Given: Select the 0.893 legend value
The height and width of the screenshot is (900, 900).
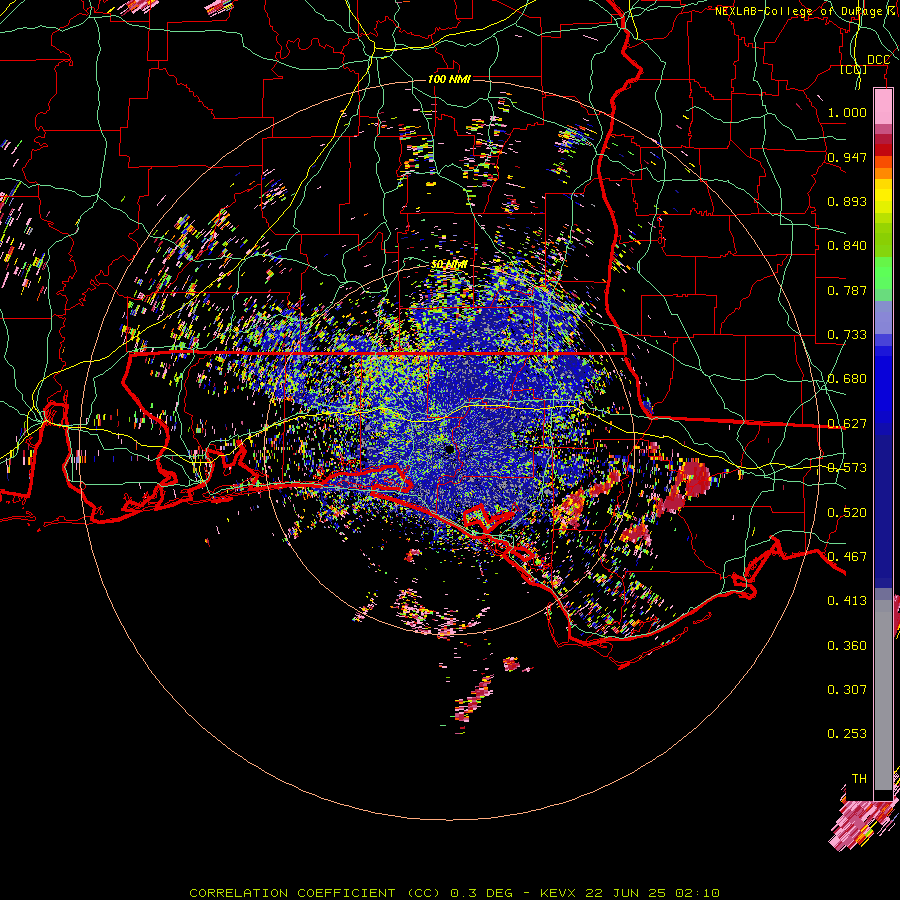Looking at the screenshot, I should pyautogui.click(x=847, y=201).
